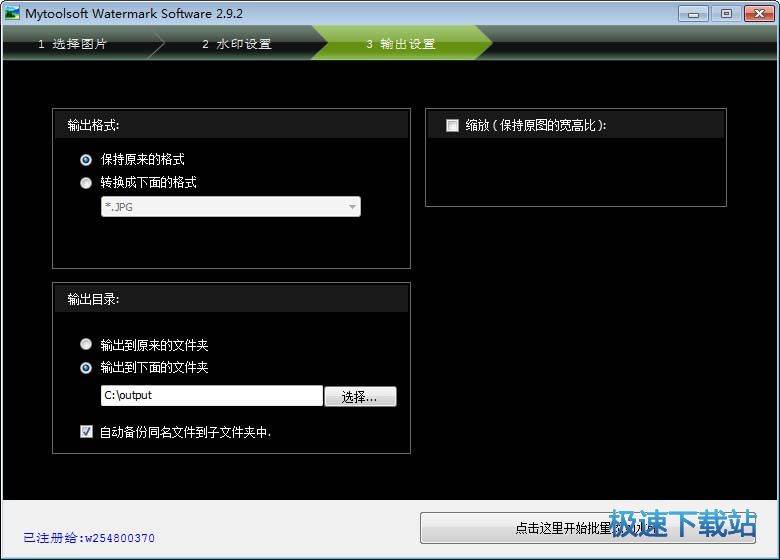Click the Mytoolsoft app icon in title bar
Image resolution: width=780 pixels, height=560 pixels.
[12, 14]
